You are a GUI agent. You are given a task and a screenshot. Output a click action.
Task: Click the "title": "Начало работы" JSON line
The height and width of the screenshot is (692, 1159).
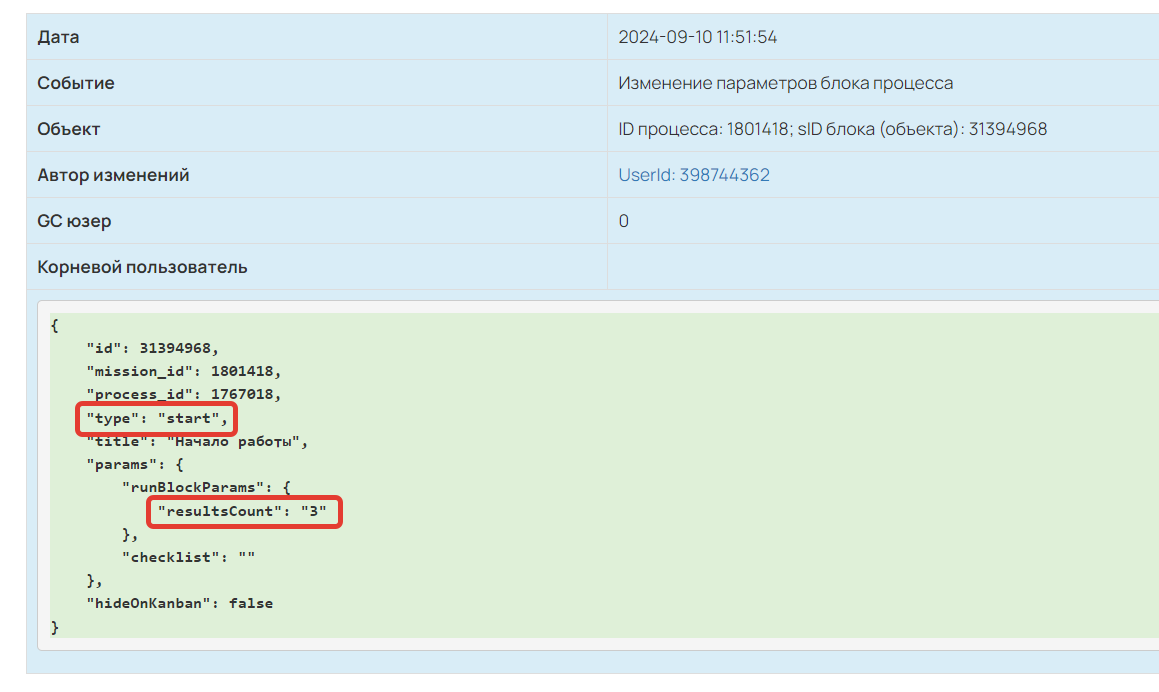click(x=197, y=441)
